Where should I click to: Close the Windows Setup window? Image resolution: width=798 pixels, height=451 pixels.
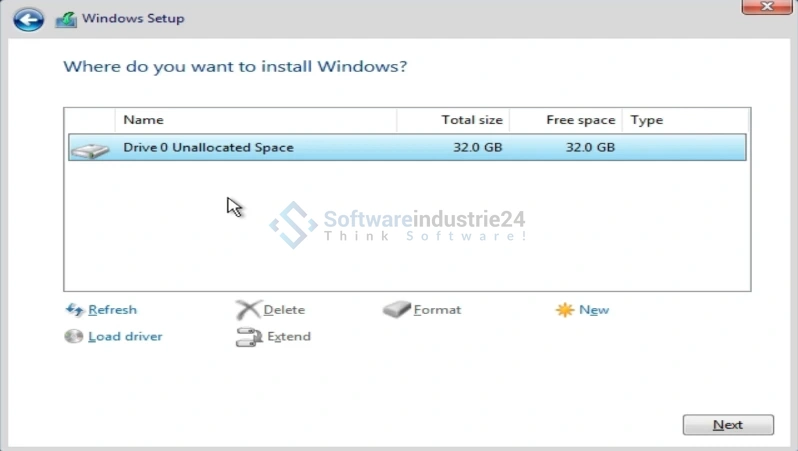(766, 7)
